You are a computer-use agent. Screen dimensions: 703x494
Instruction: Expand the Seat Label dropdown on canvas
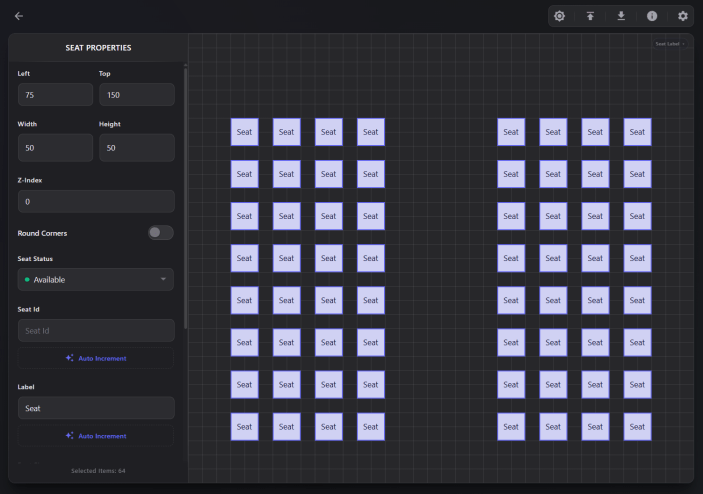670,44
